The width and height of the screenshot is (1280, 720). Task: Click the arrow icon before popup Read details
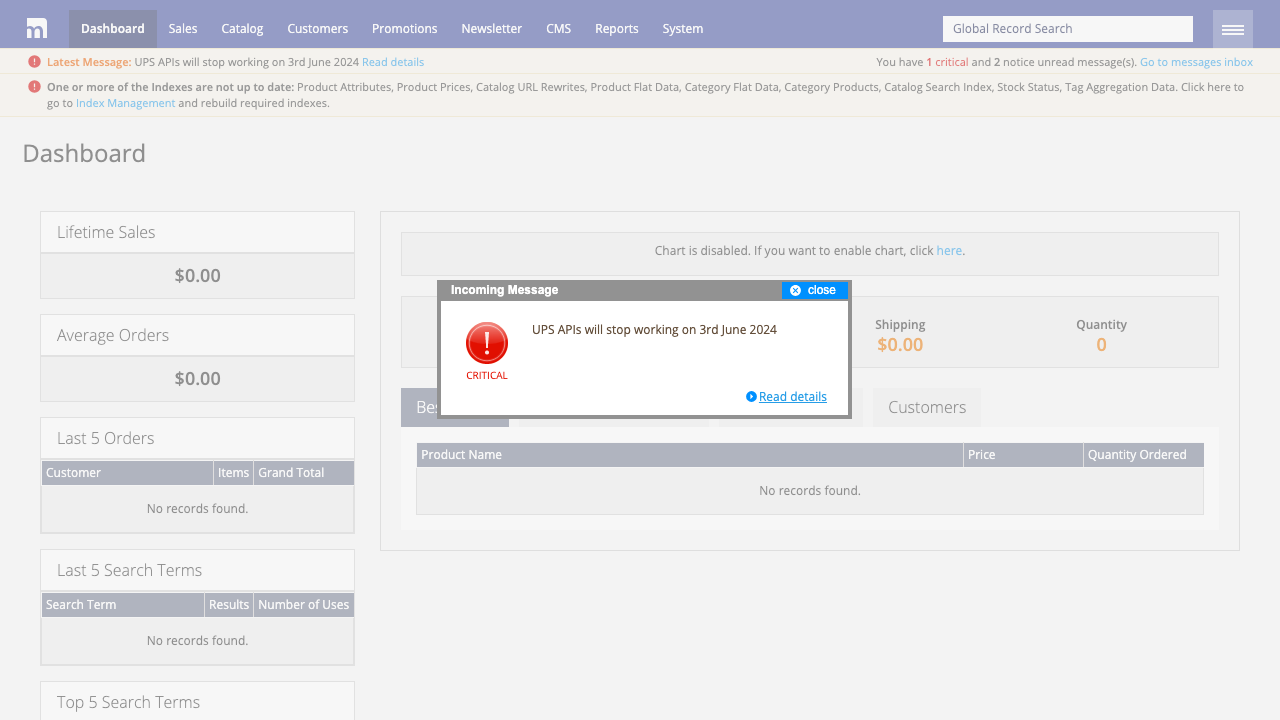tap(751, 397)
